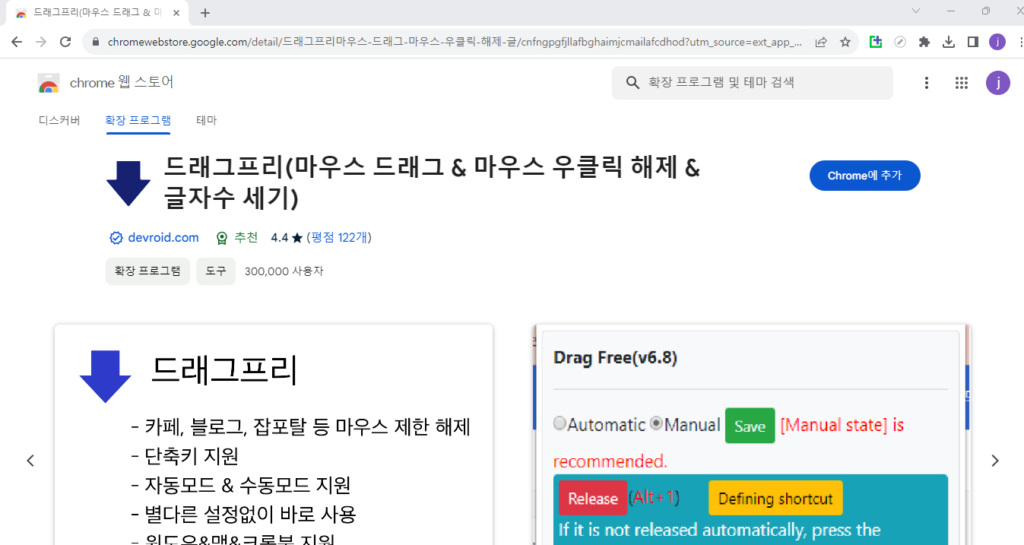
Task: Open Chrome profile avatar in toolbar
Action: click(997, 42)
